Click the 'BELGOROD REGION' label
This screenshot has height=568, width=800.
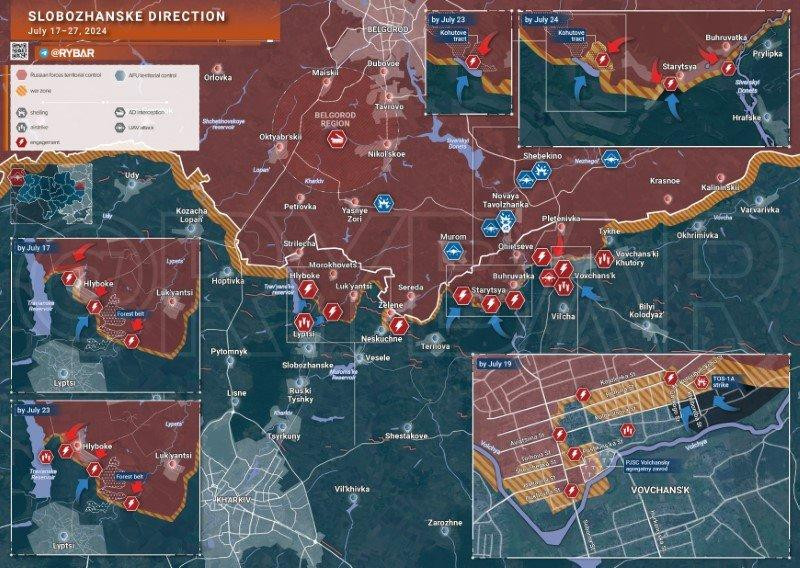(335, 119)
